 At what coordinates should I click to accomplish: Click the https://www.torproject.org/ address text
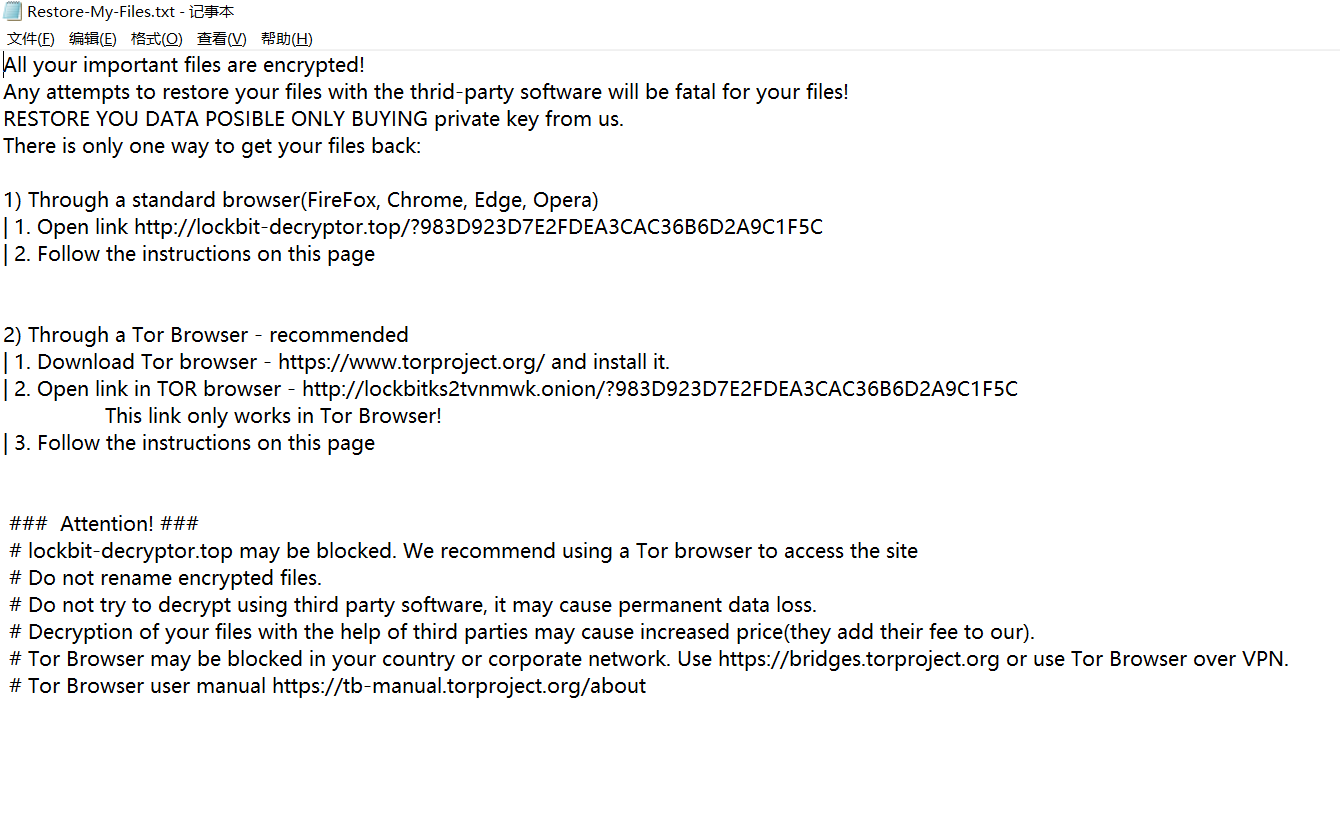(x=411, y=362)
